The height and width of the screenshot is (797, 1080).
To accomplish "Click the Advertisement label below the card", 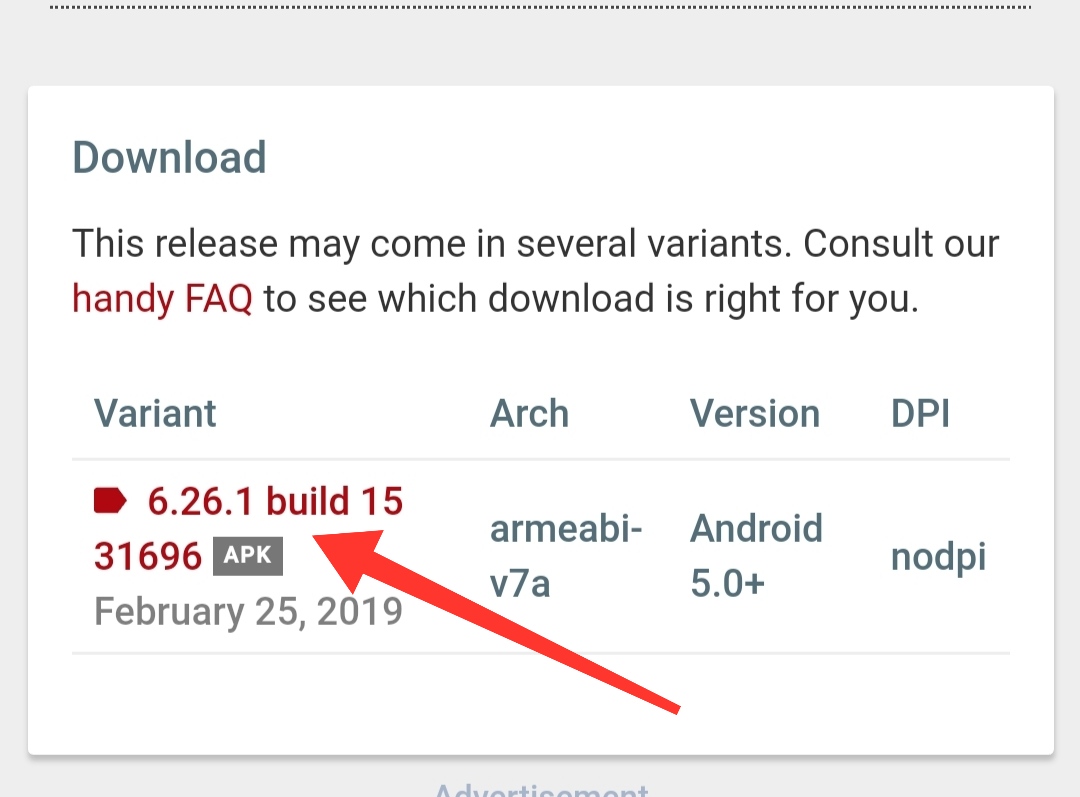I will [541, 790].
